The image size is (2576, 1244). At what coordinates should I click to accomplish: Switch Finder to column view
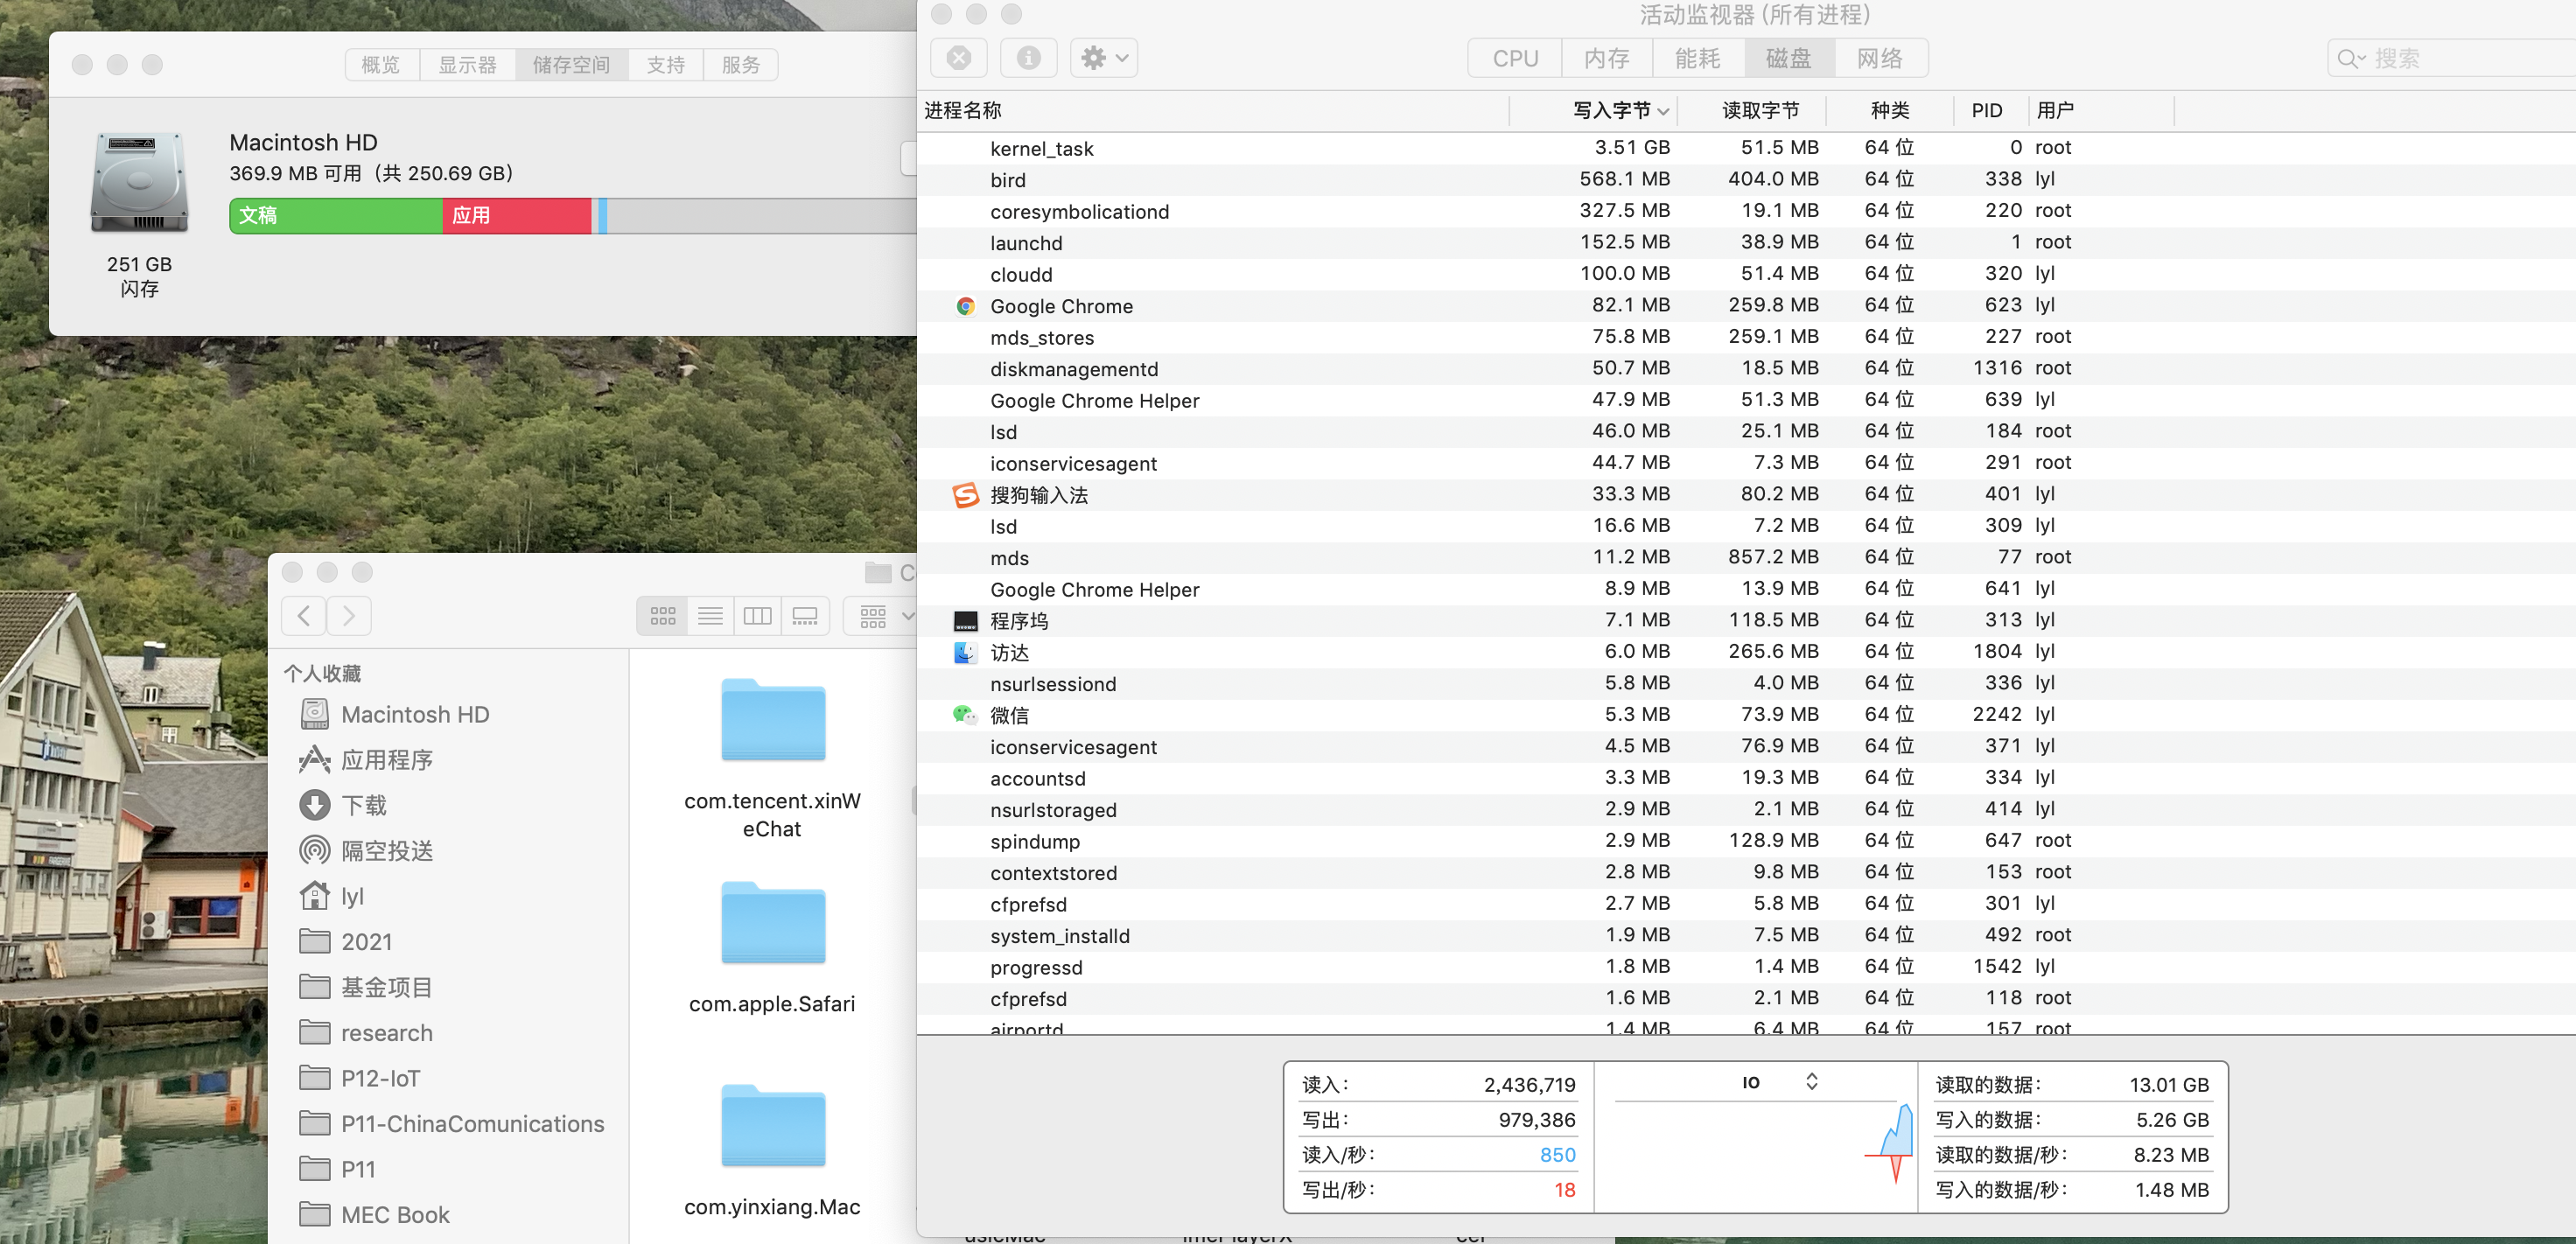point(757,616)
